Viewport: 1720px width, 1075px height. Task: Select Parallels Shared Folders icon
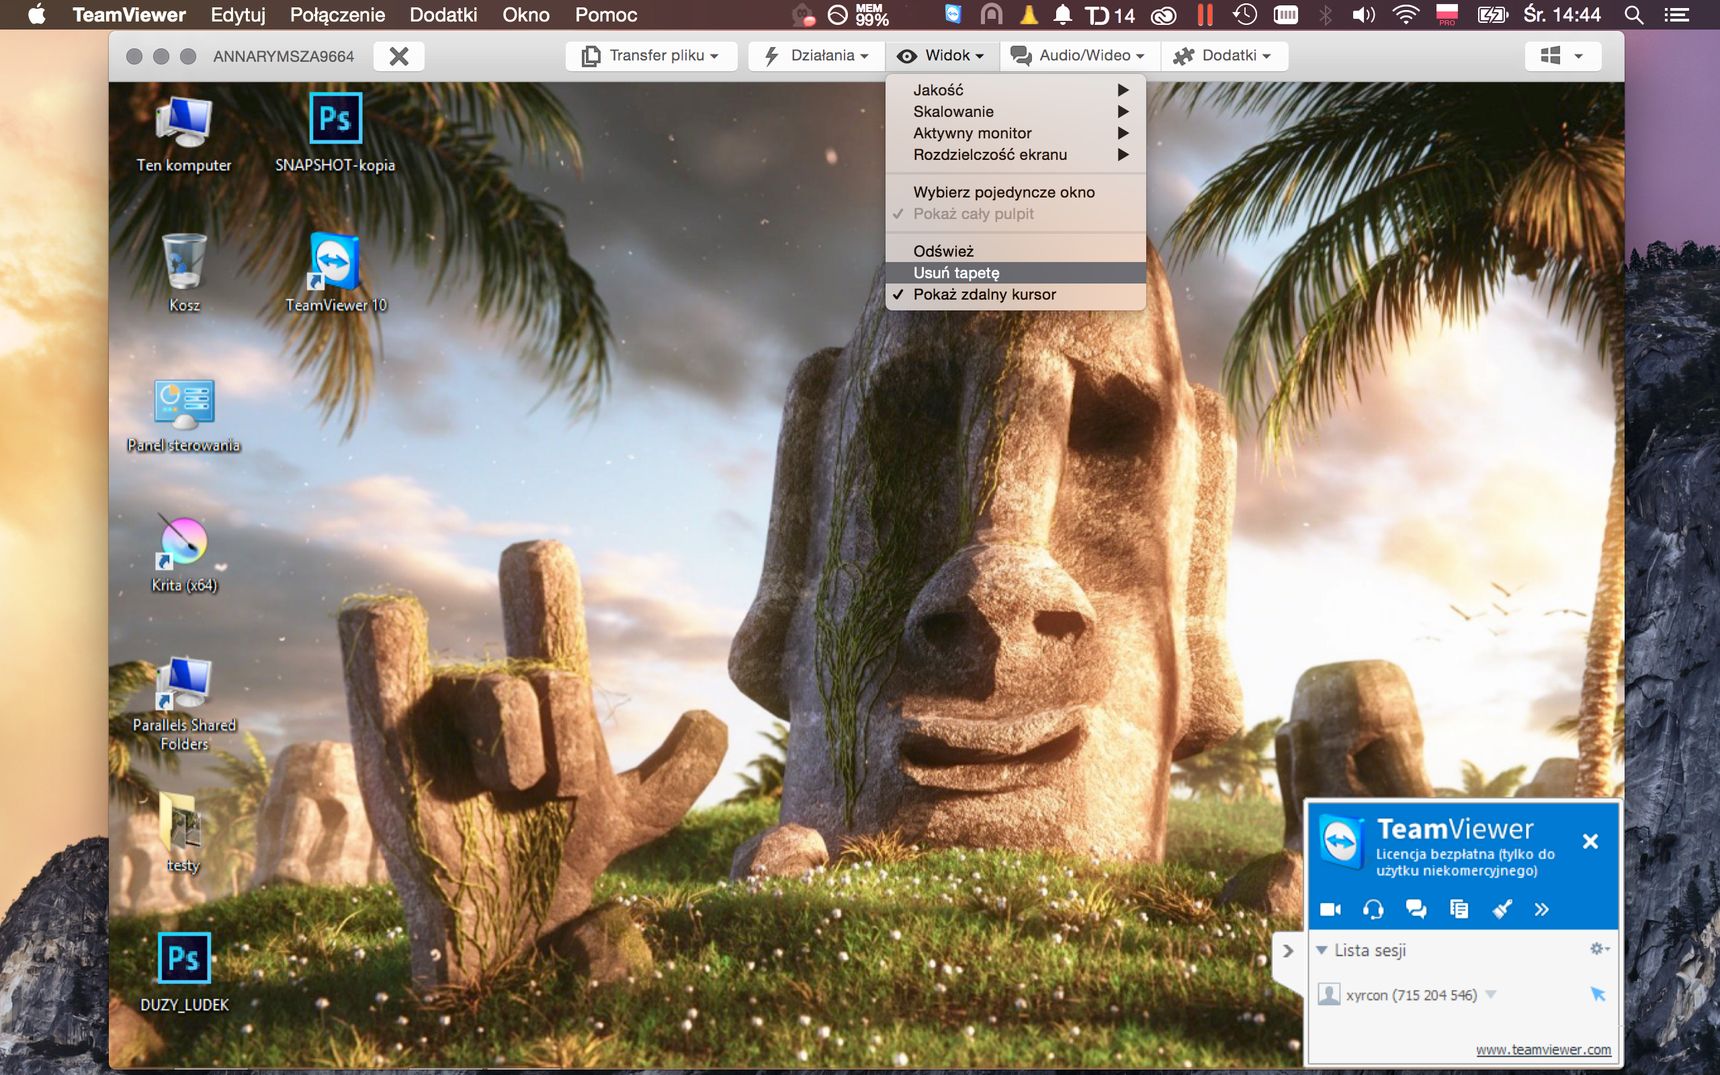pos(184,704)
